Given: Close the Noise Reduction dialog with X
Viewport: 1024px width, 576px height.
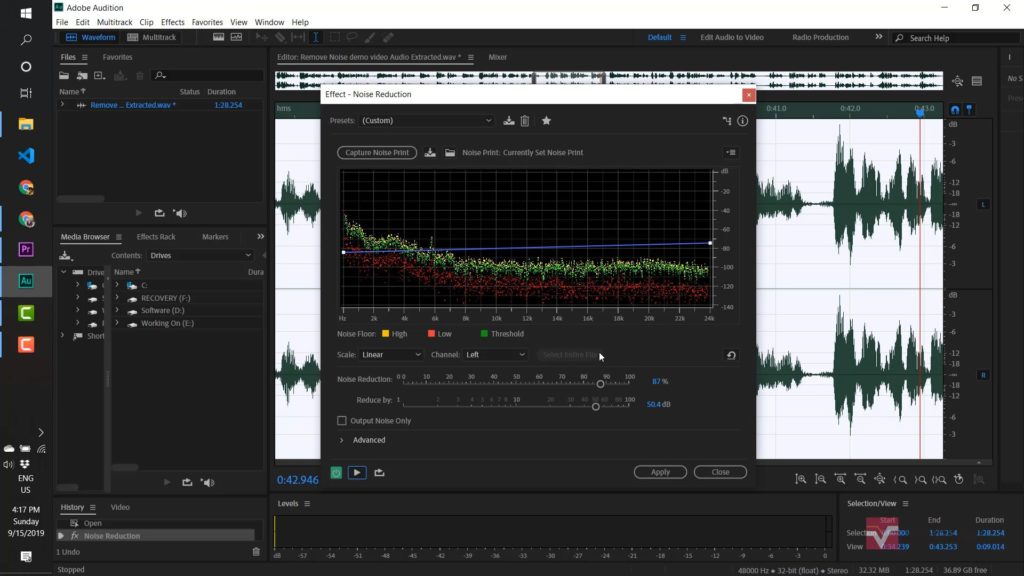Looking at the screenshot, I should tap(748, 95).
